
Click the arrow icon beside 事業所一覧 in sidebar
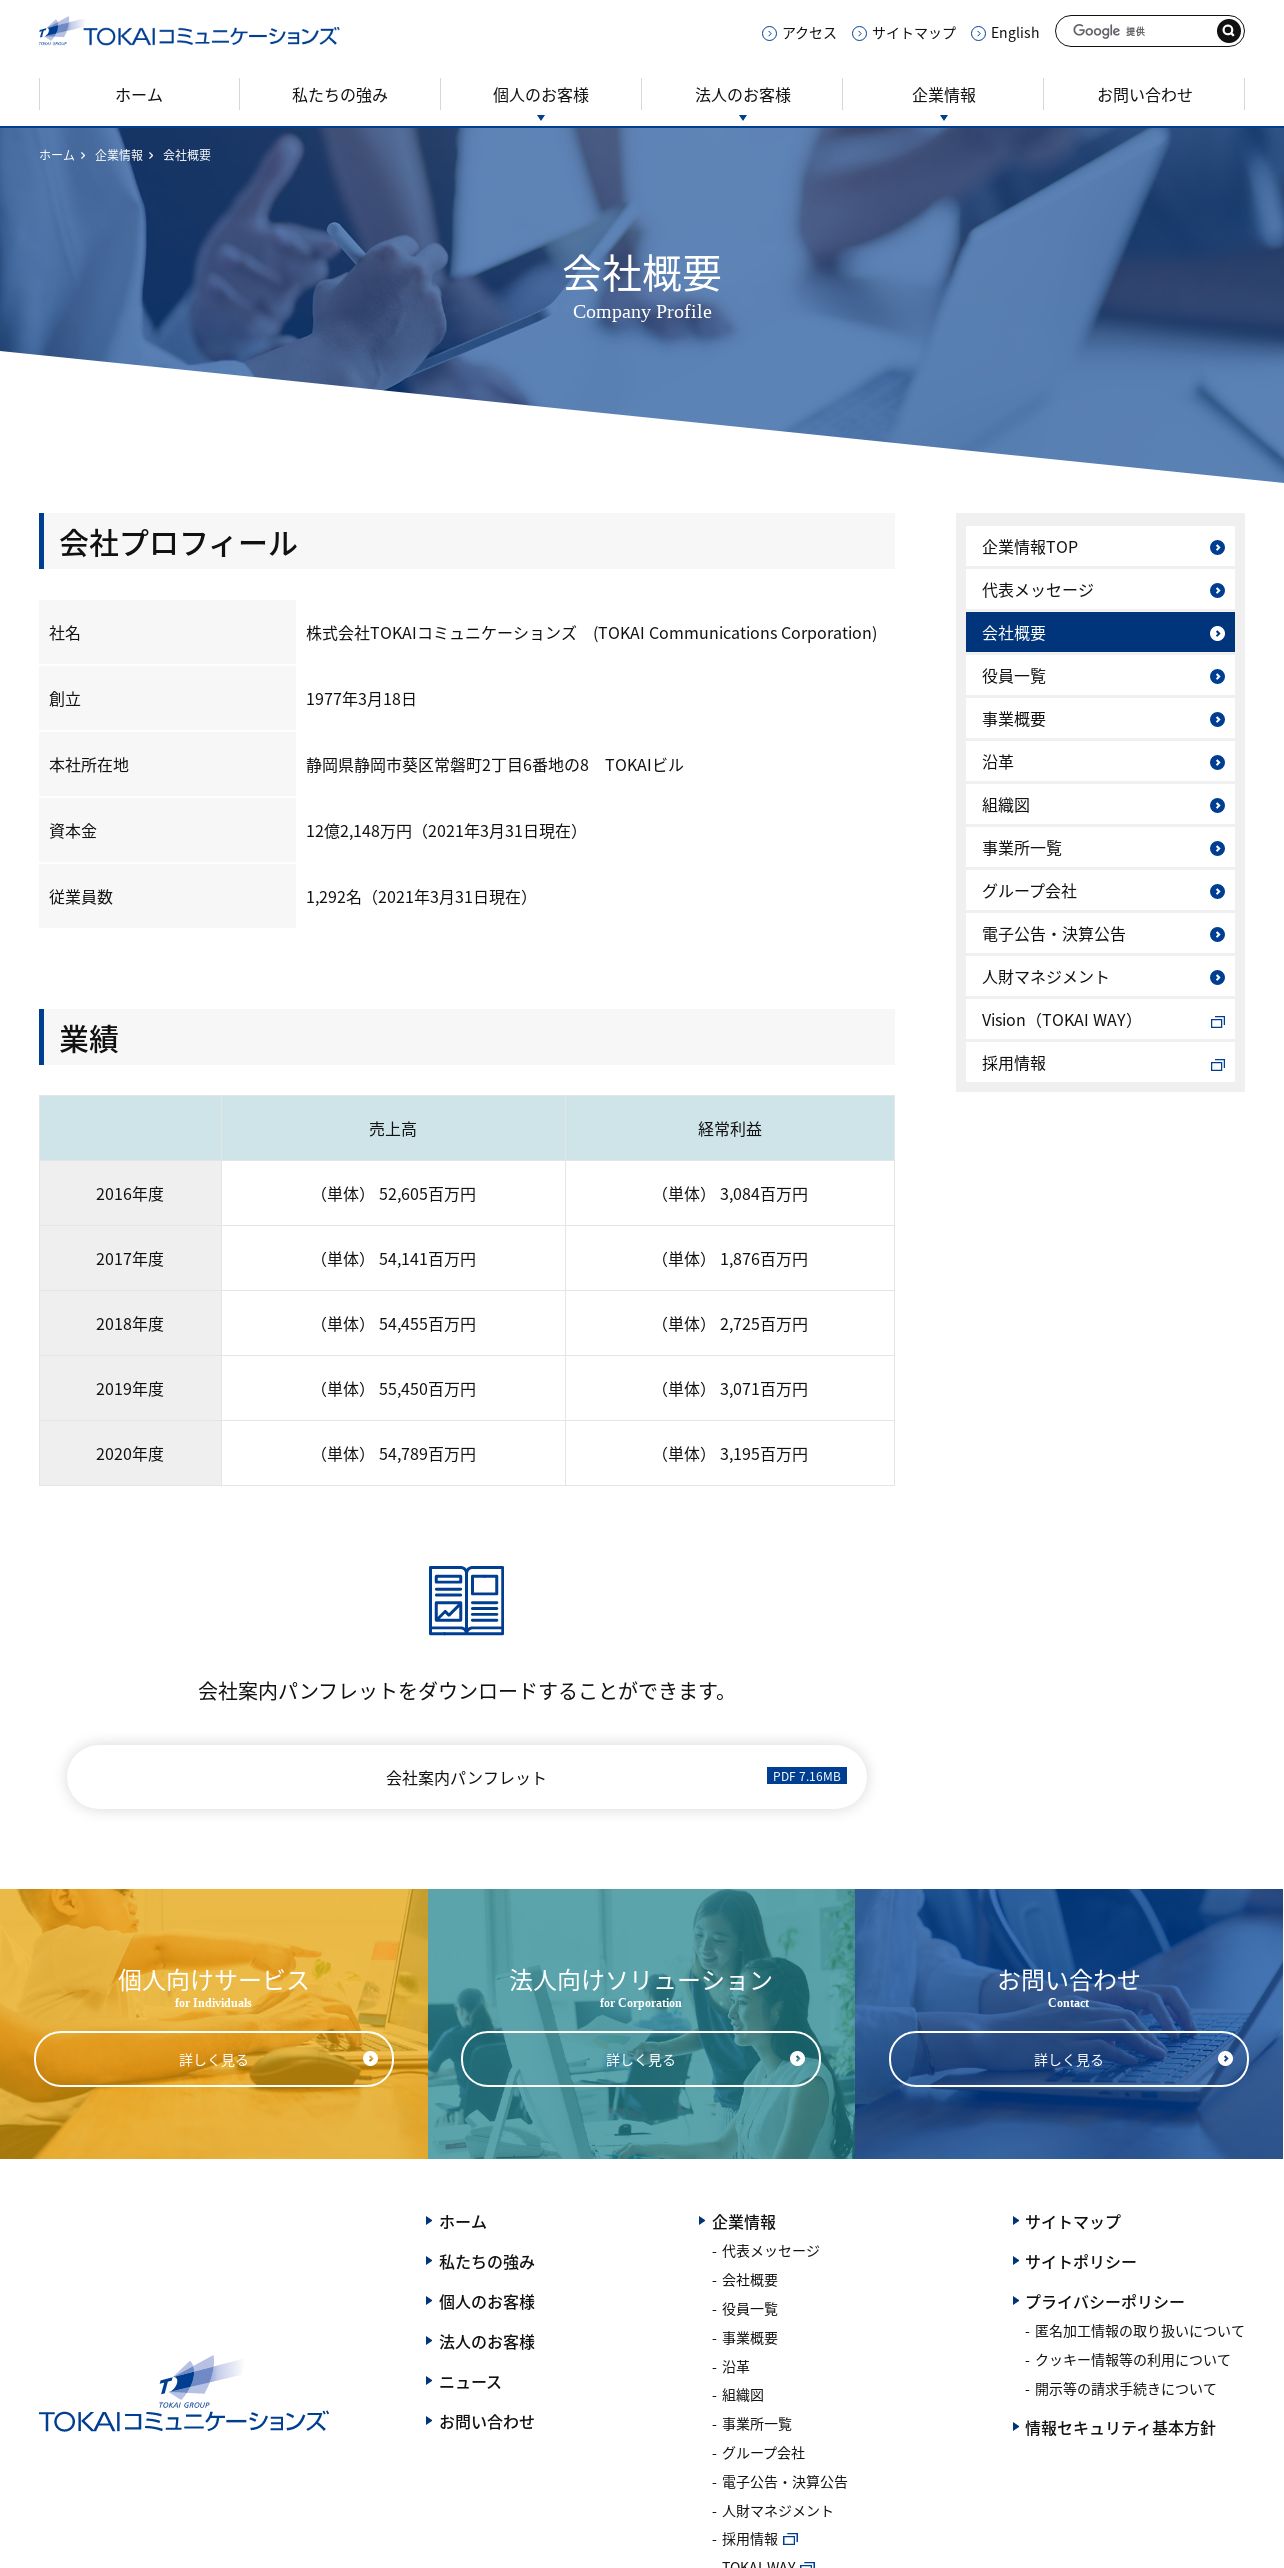point(1217,848)
